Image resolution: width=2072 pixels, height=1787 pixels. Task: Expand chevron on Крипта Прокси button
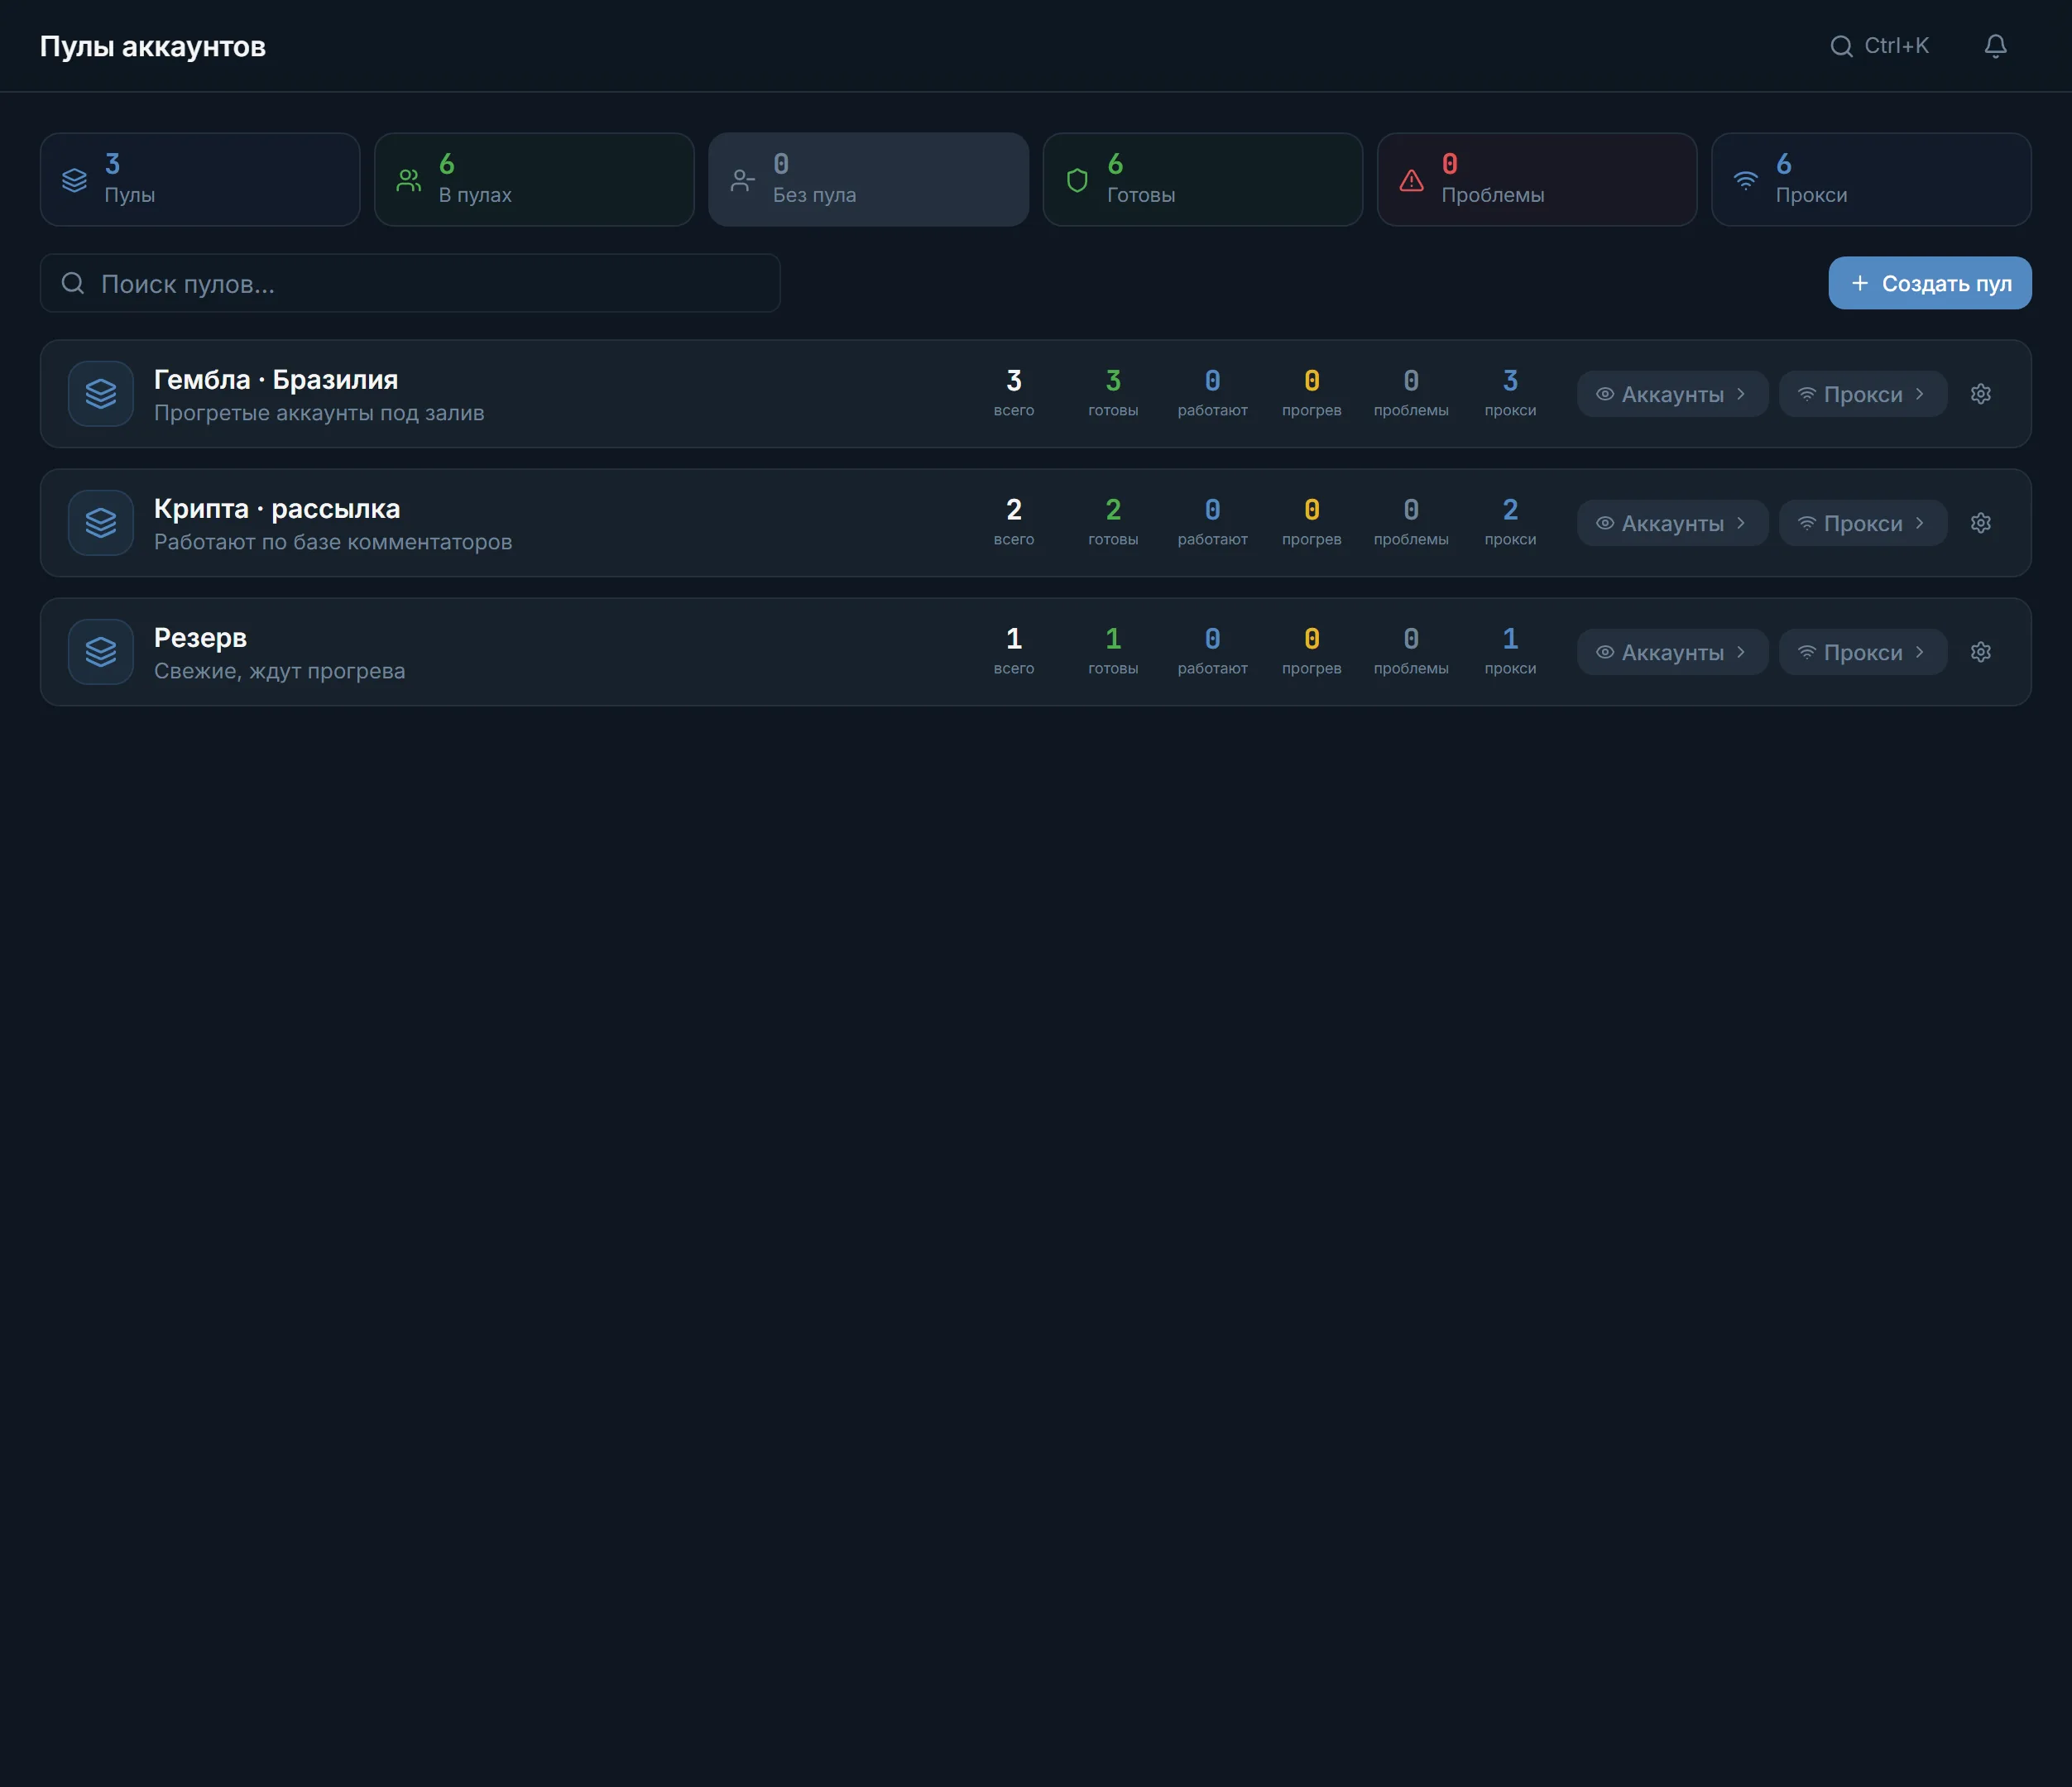pos(1919,523)
